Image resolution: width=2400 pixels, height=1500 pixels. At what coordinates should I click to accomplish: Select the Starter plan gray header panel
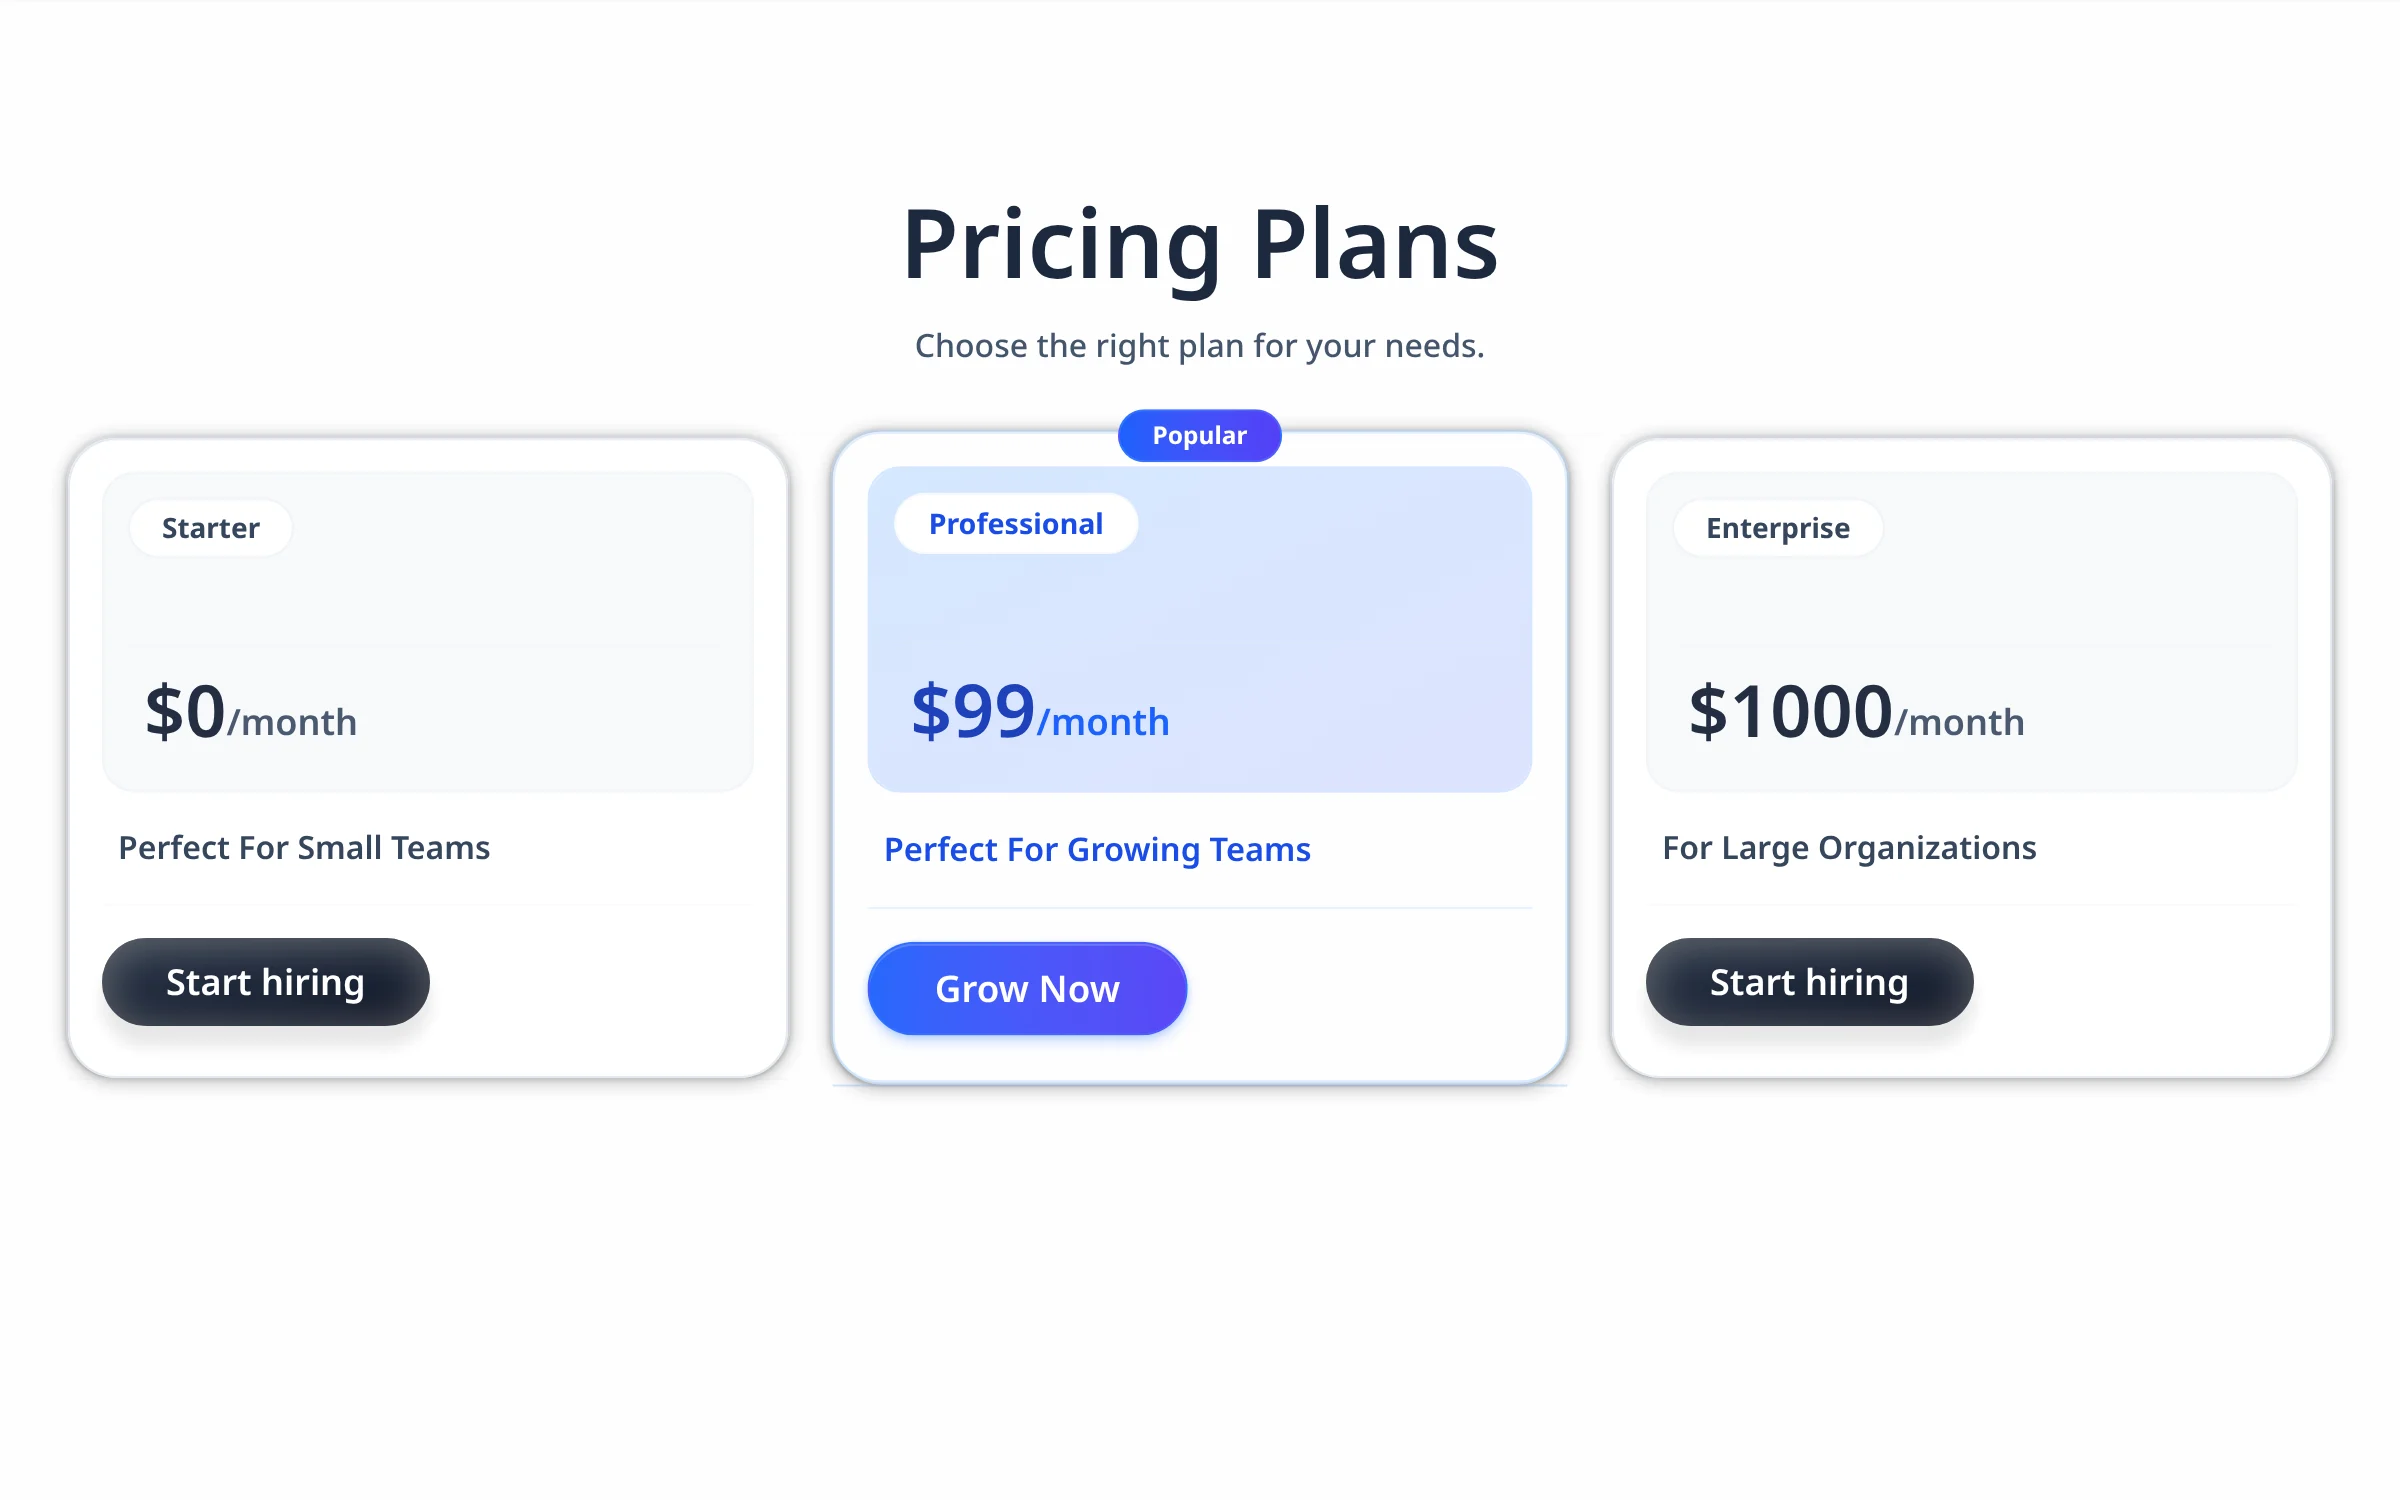(428, 631)
